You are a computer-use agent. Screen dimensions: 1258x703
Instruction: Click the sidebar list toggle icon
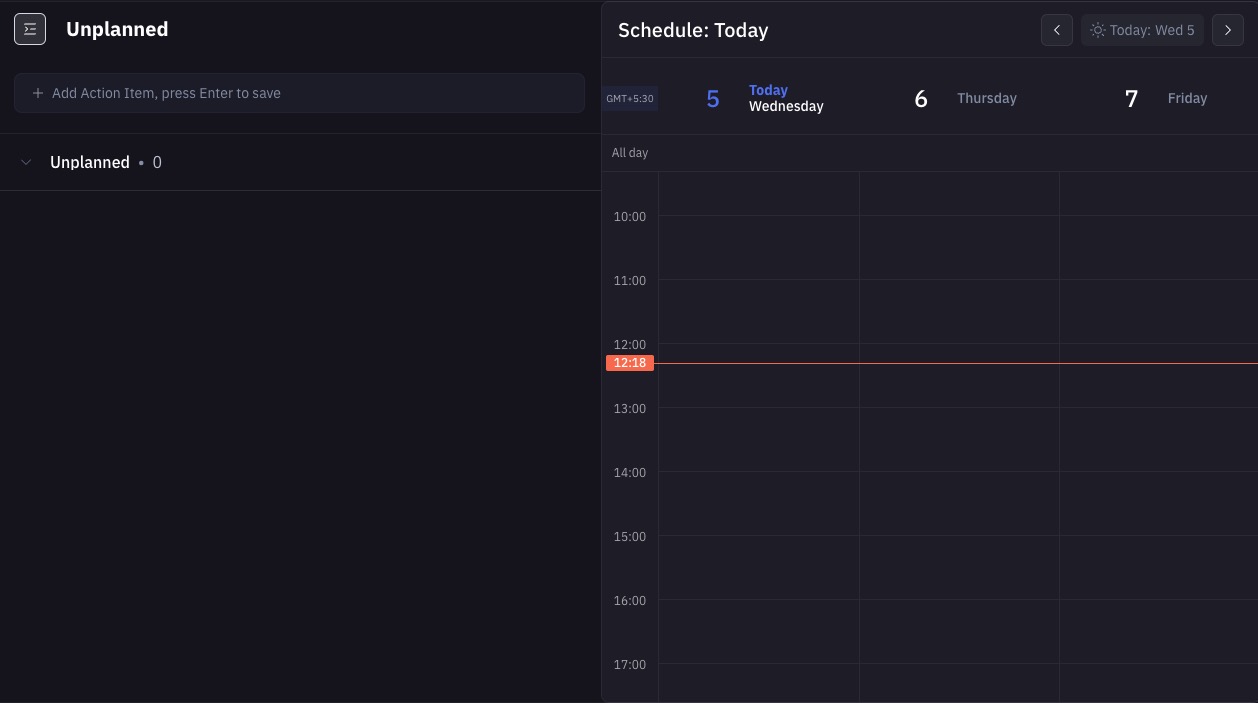point(29,29)
